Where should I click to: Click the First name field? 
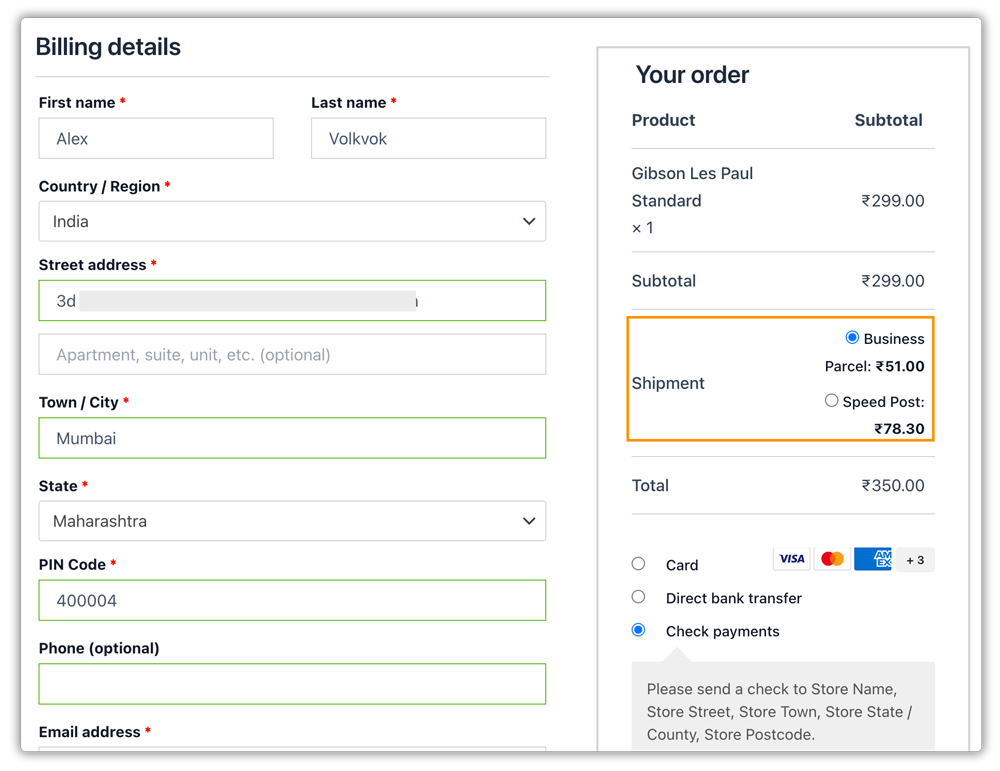(x=156, y=138)
